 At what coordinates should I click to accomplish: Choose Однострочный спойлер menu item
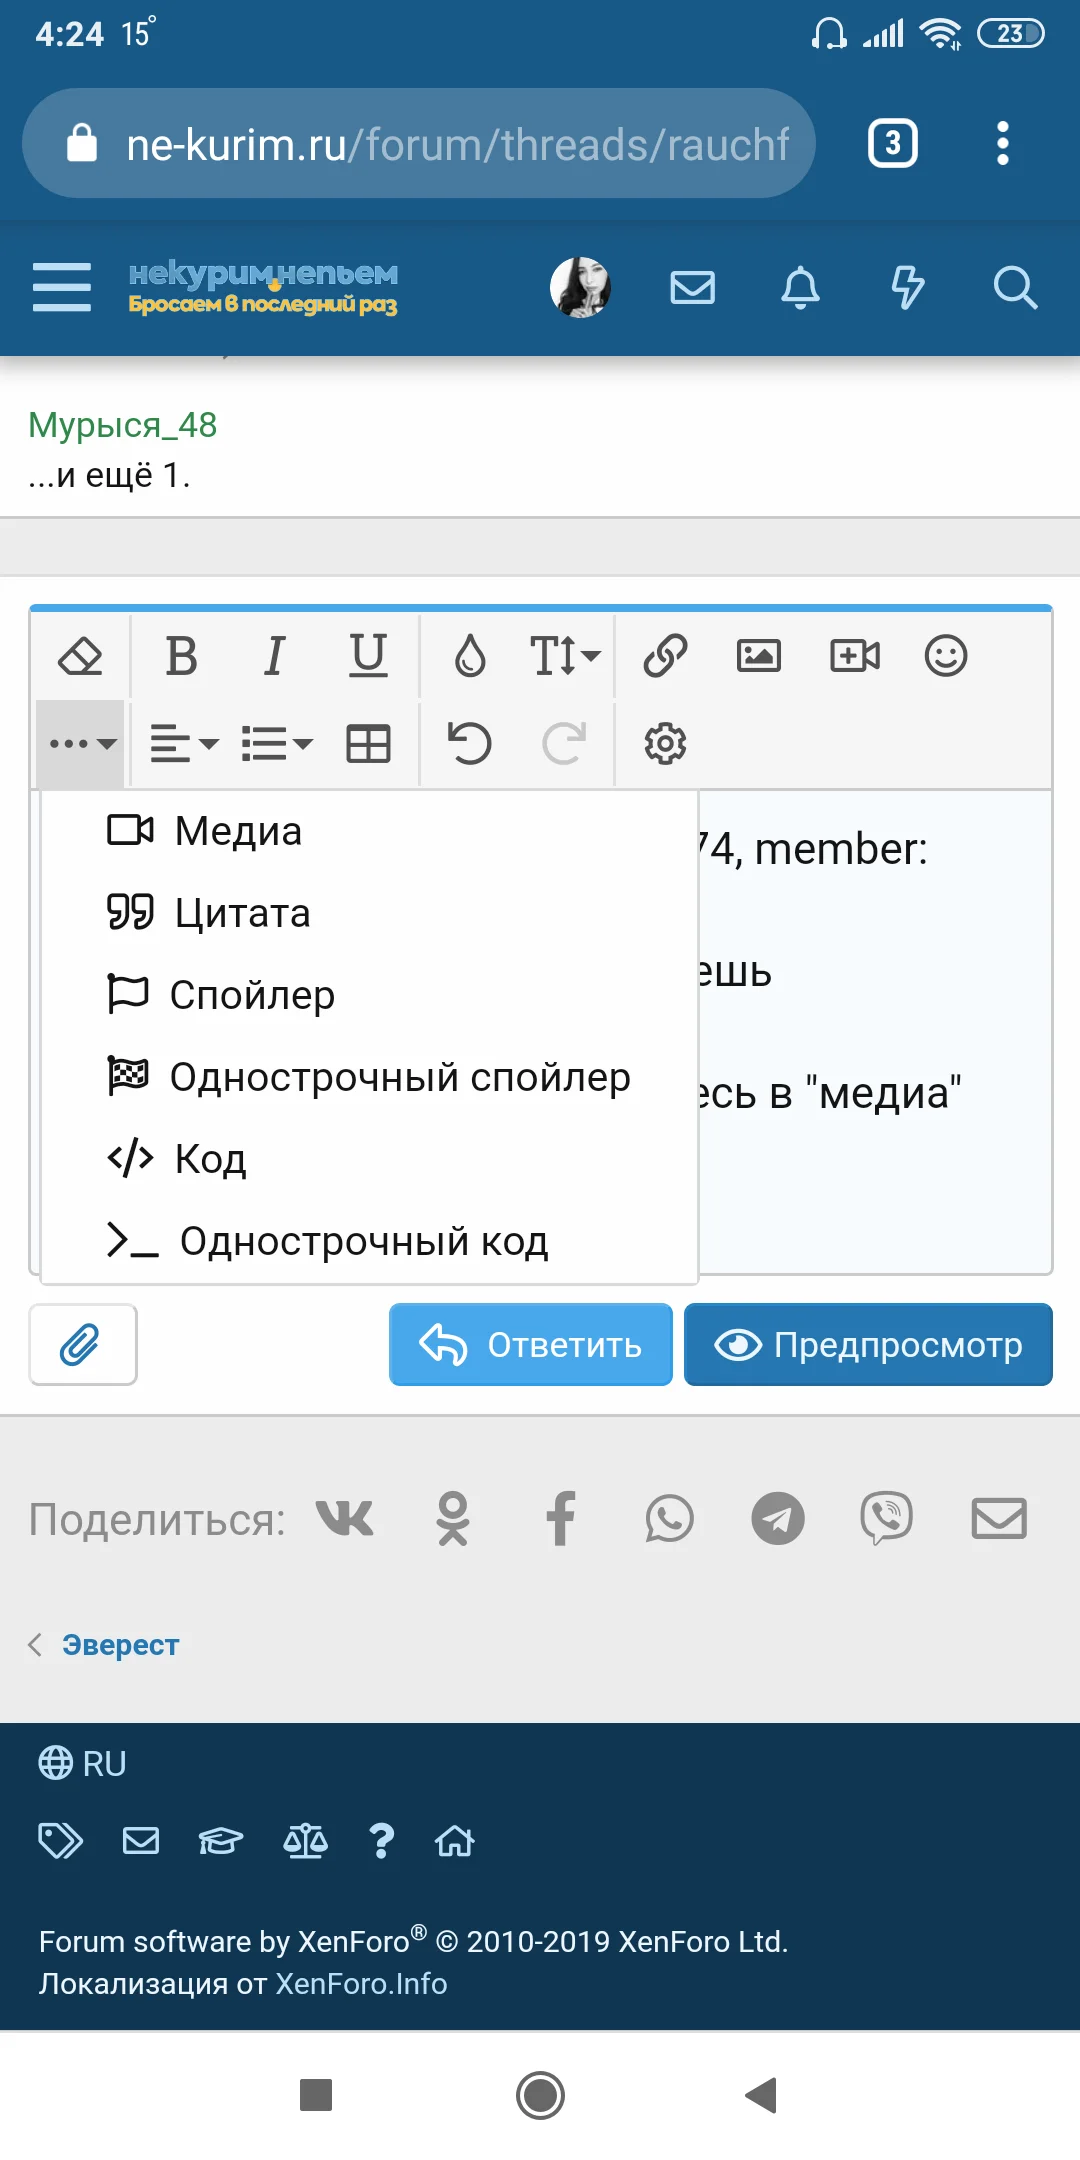pyautogui.click(x=369, y=1077)
